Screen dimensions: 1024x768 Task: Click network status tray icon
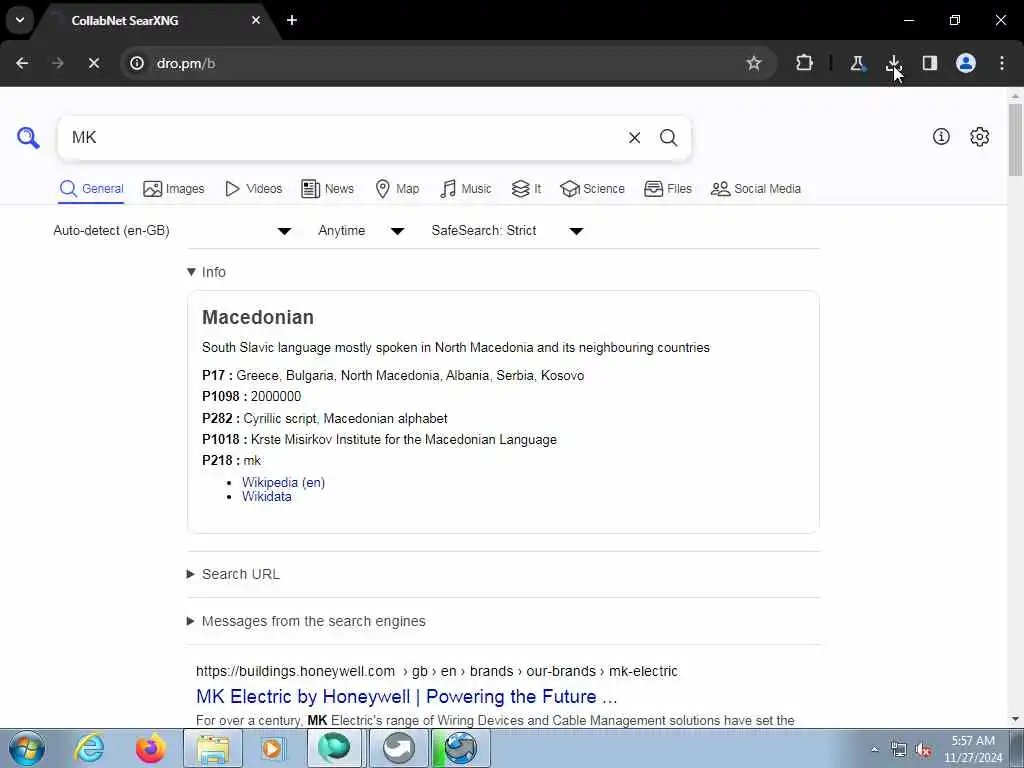[899, 750]
